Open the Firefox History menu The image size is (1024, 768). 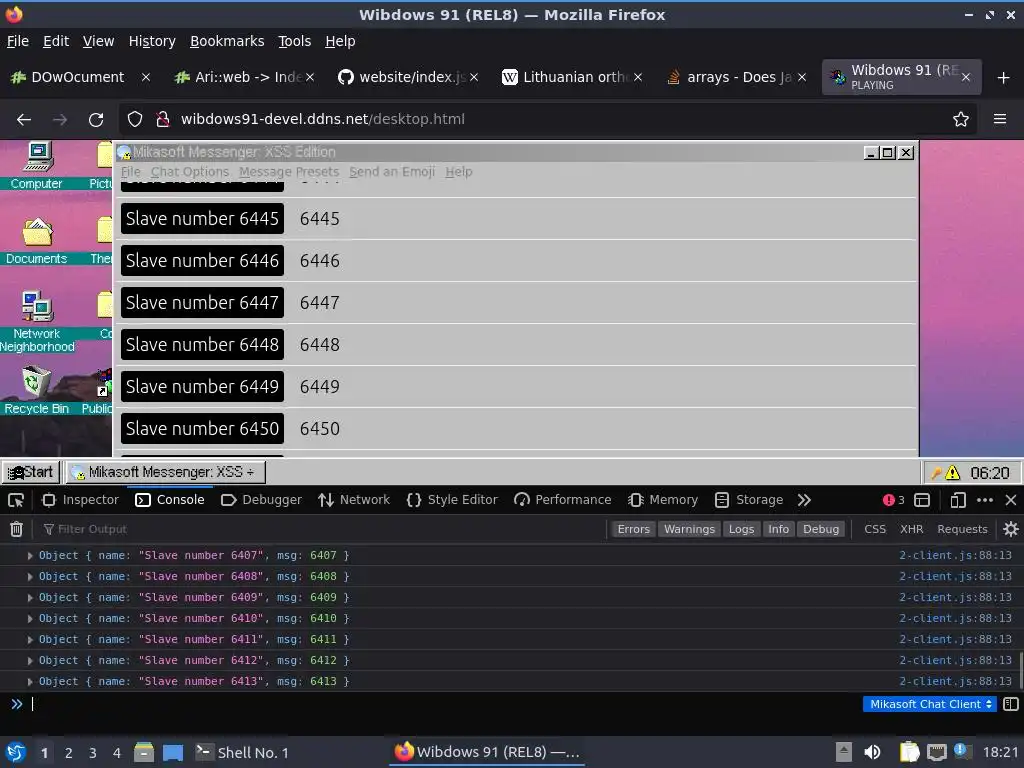(152, 41)
